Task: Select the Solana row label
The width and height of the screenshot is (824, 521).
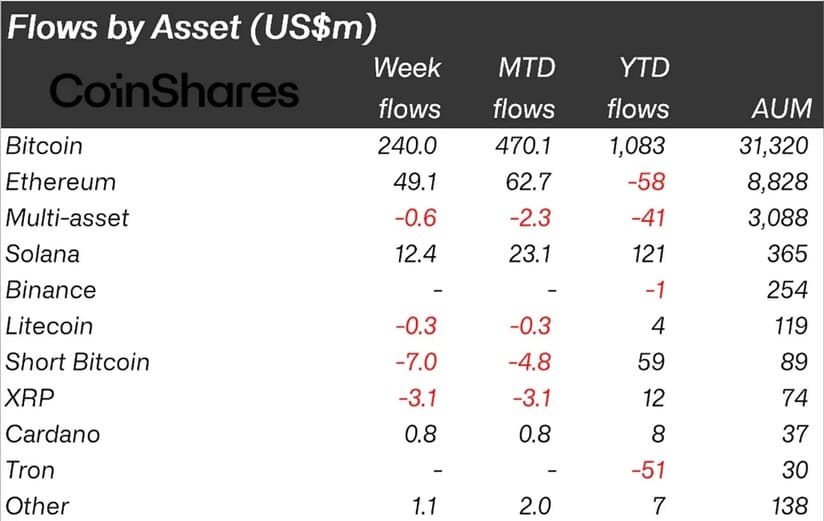Action: pos(43,254)
